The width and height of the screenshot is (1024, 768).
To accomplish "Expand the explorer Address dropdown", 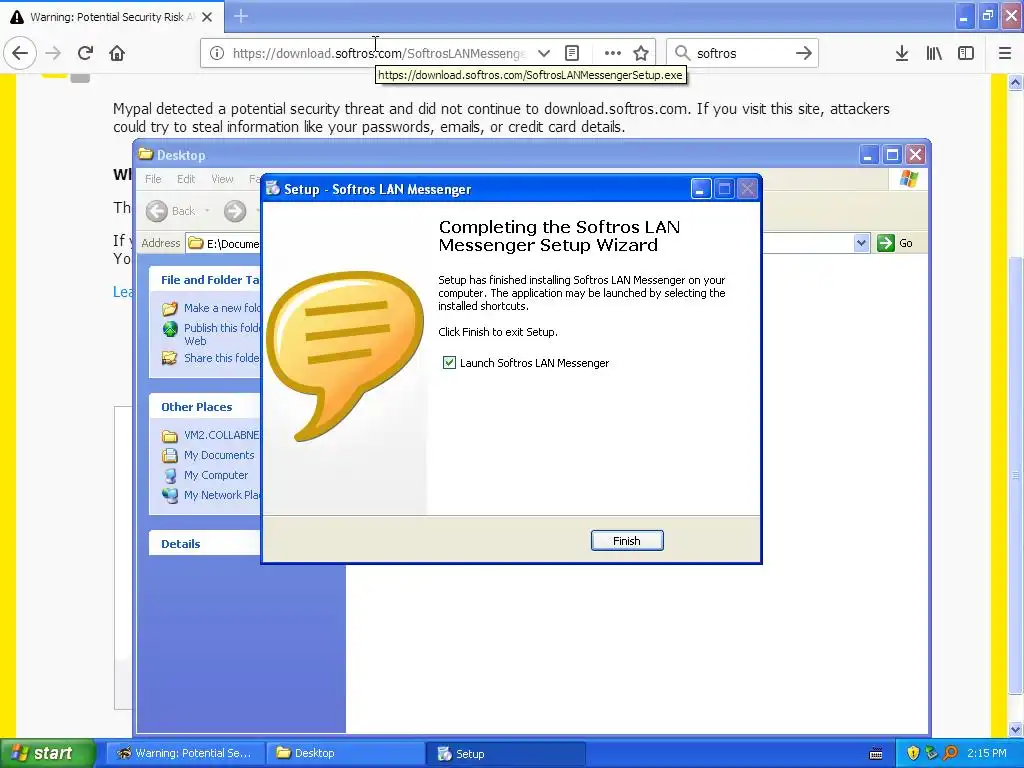I will click(x=861, y=243).
